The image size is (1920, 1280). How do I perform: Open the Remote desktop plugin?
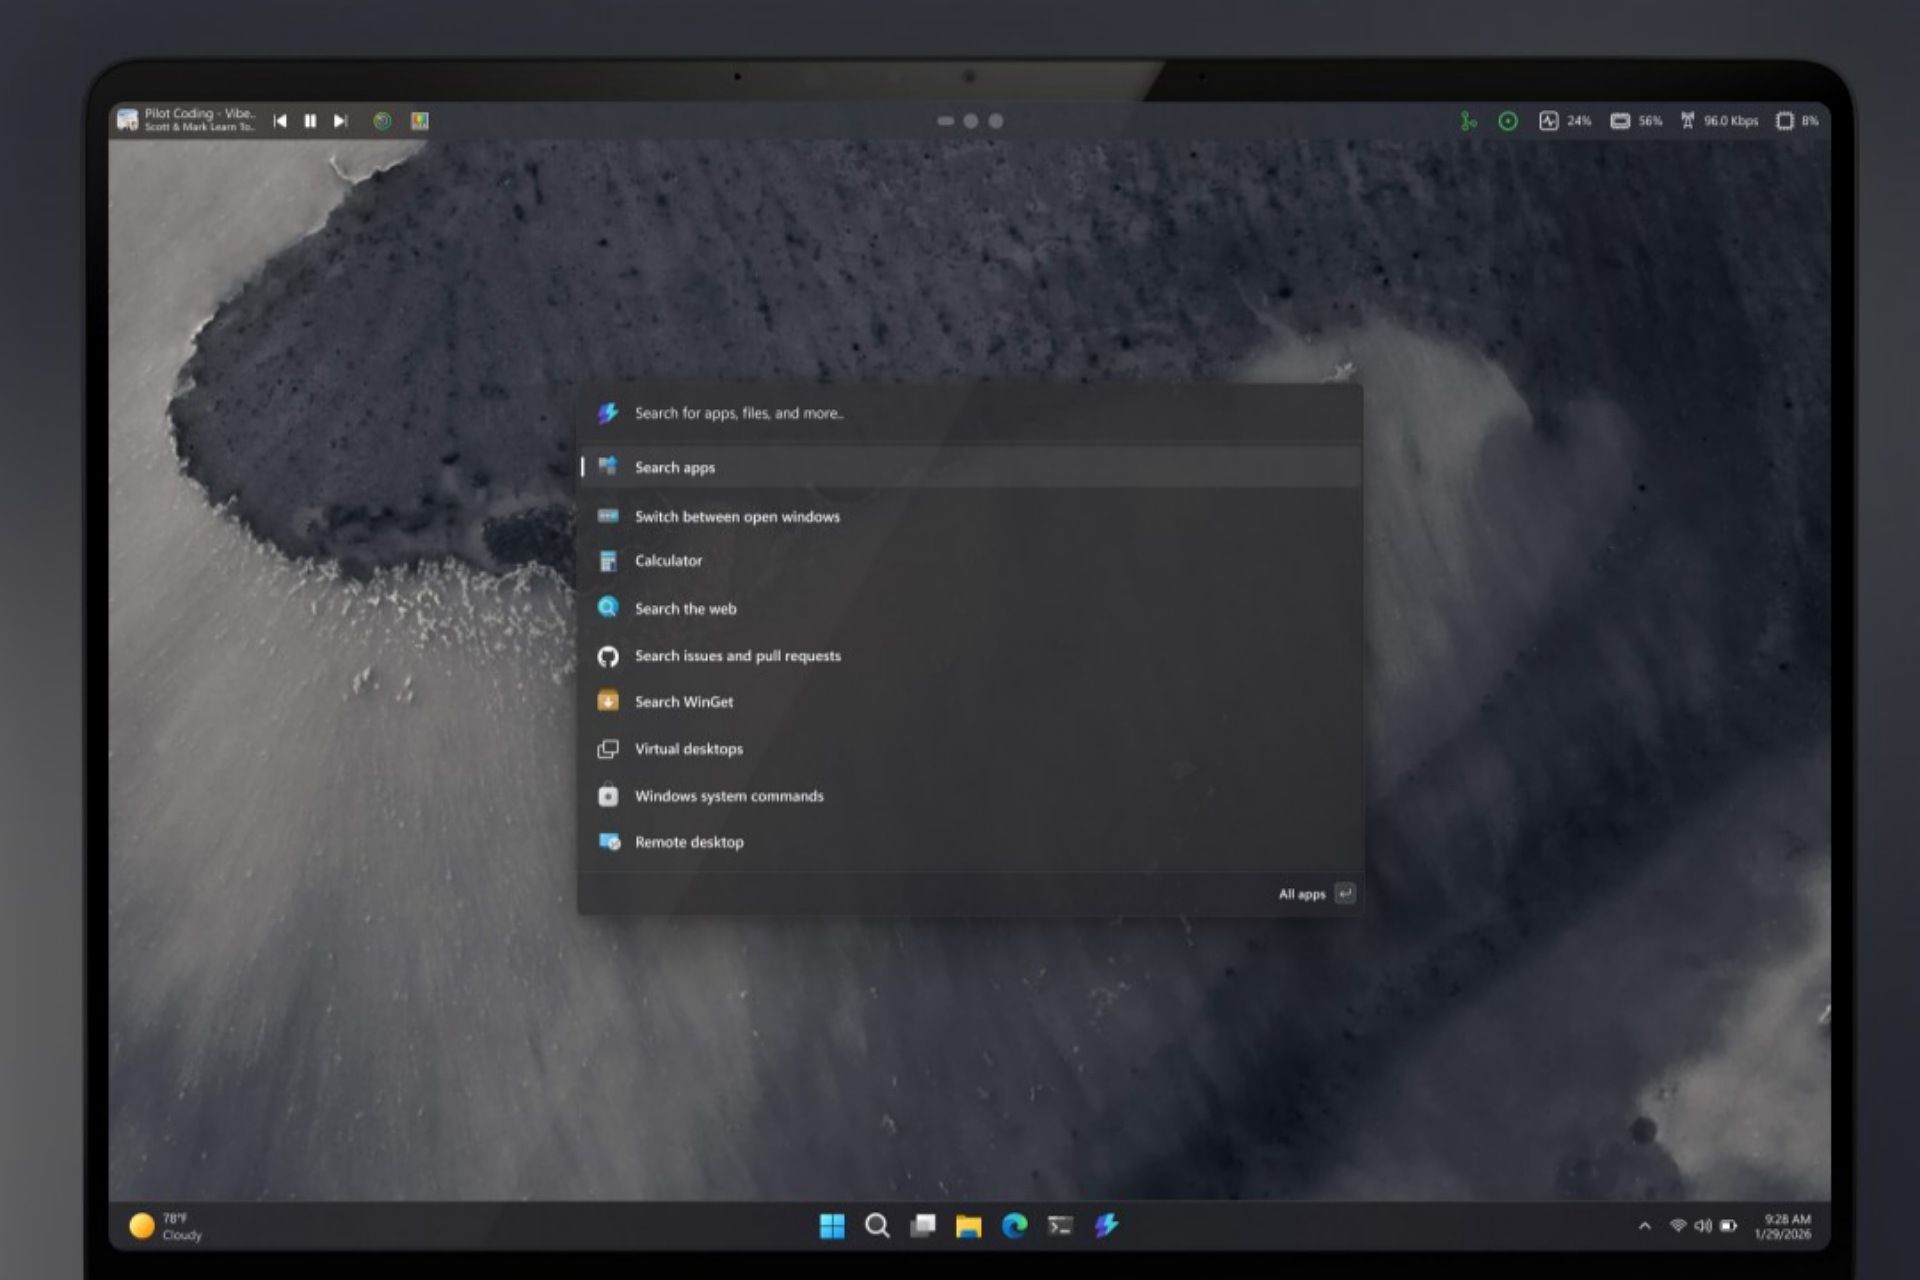click(688, 842)
